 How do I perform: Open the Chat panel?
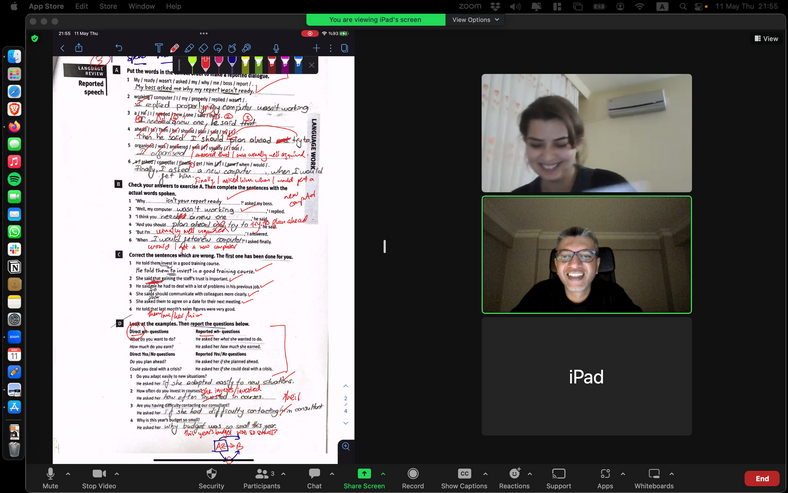point(314,478)
